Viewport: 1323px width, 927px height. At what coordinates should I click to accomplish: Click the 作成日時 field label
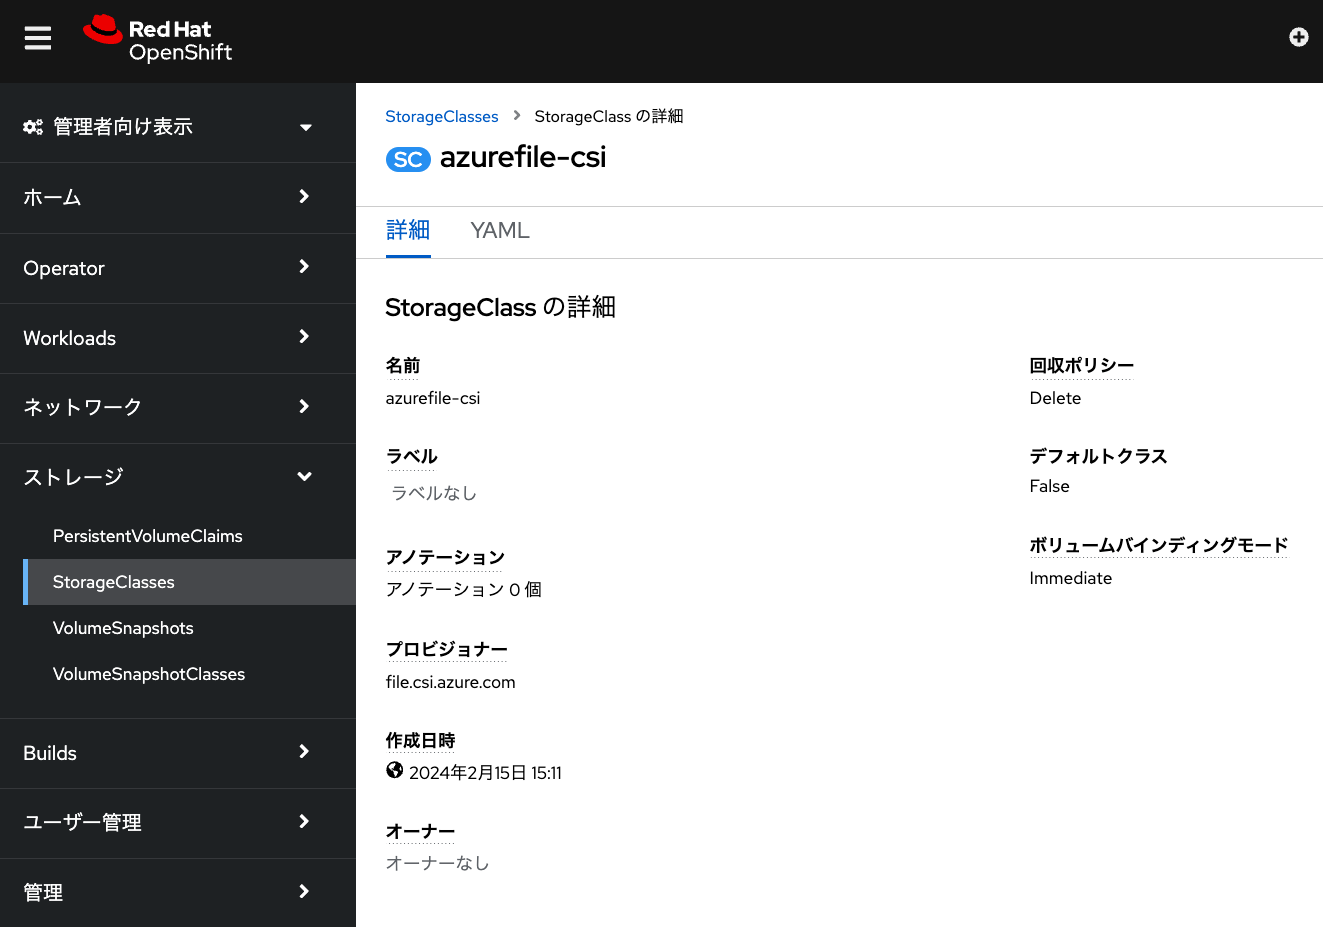pyautogui.click(x=421, y=741)
